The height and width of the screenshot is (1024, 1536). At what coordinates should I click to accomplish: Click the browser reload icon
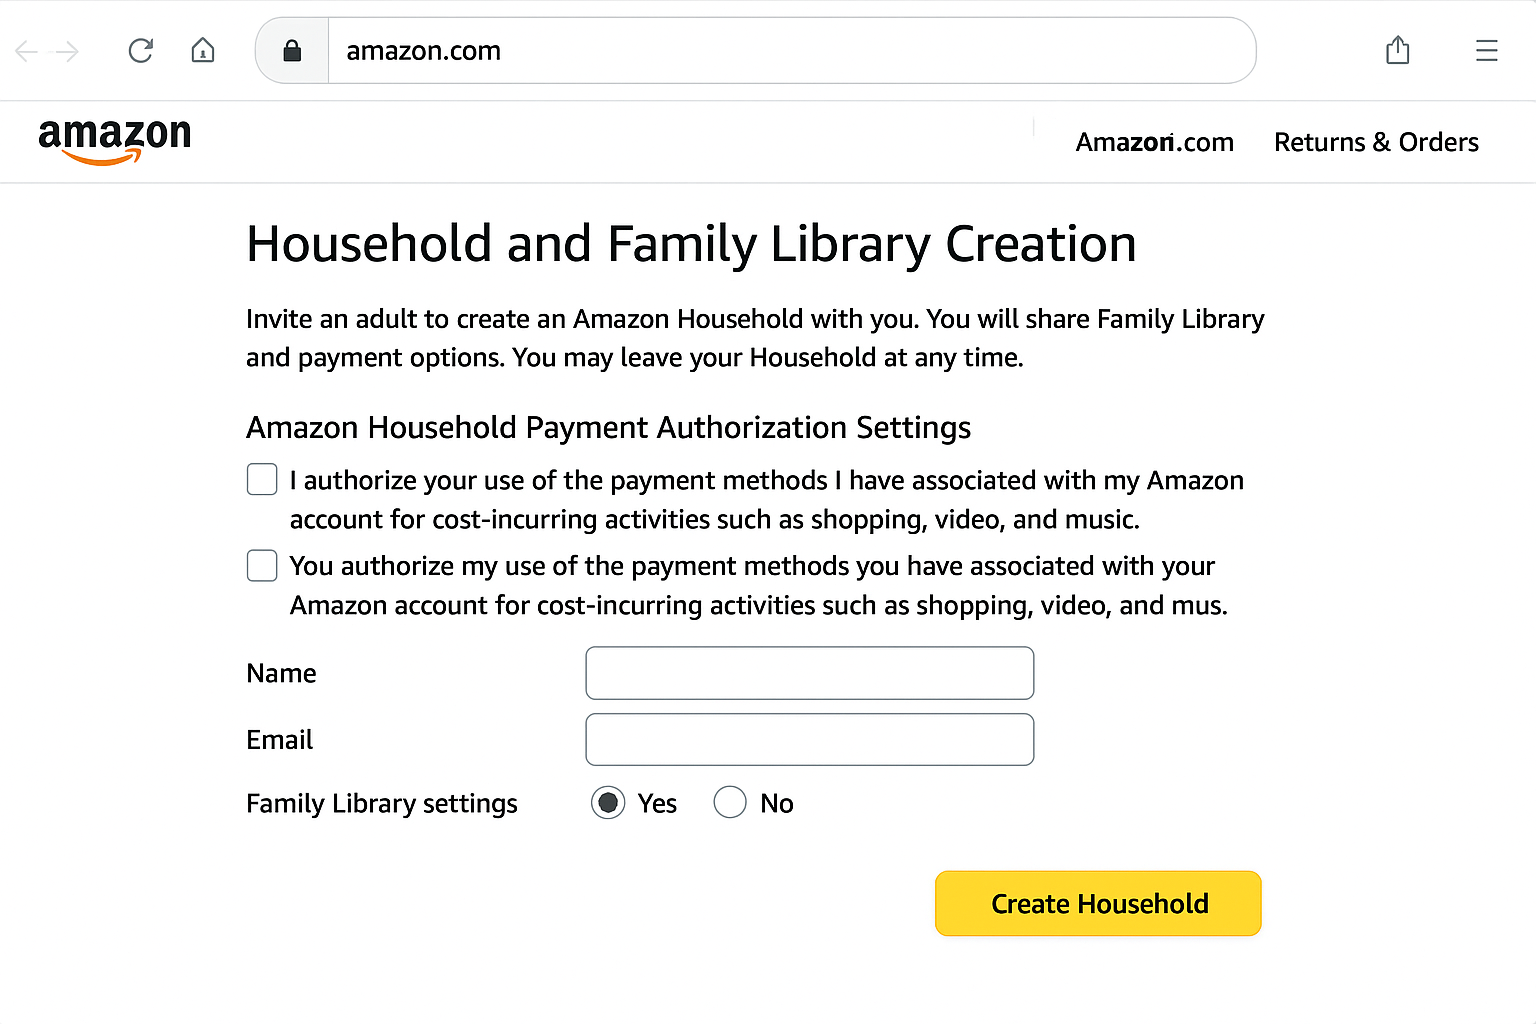140,50
